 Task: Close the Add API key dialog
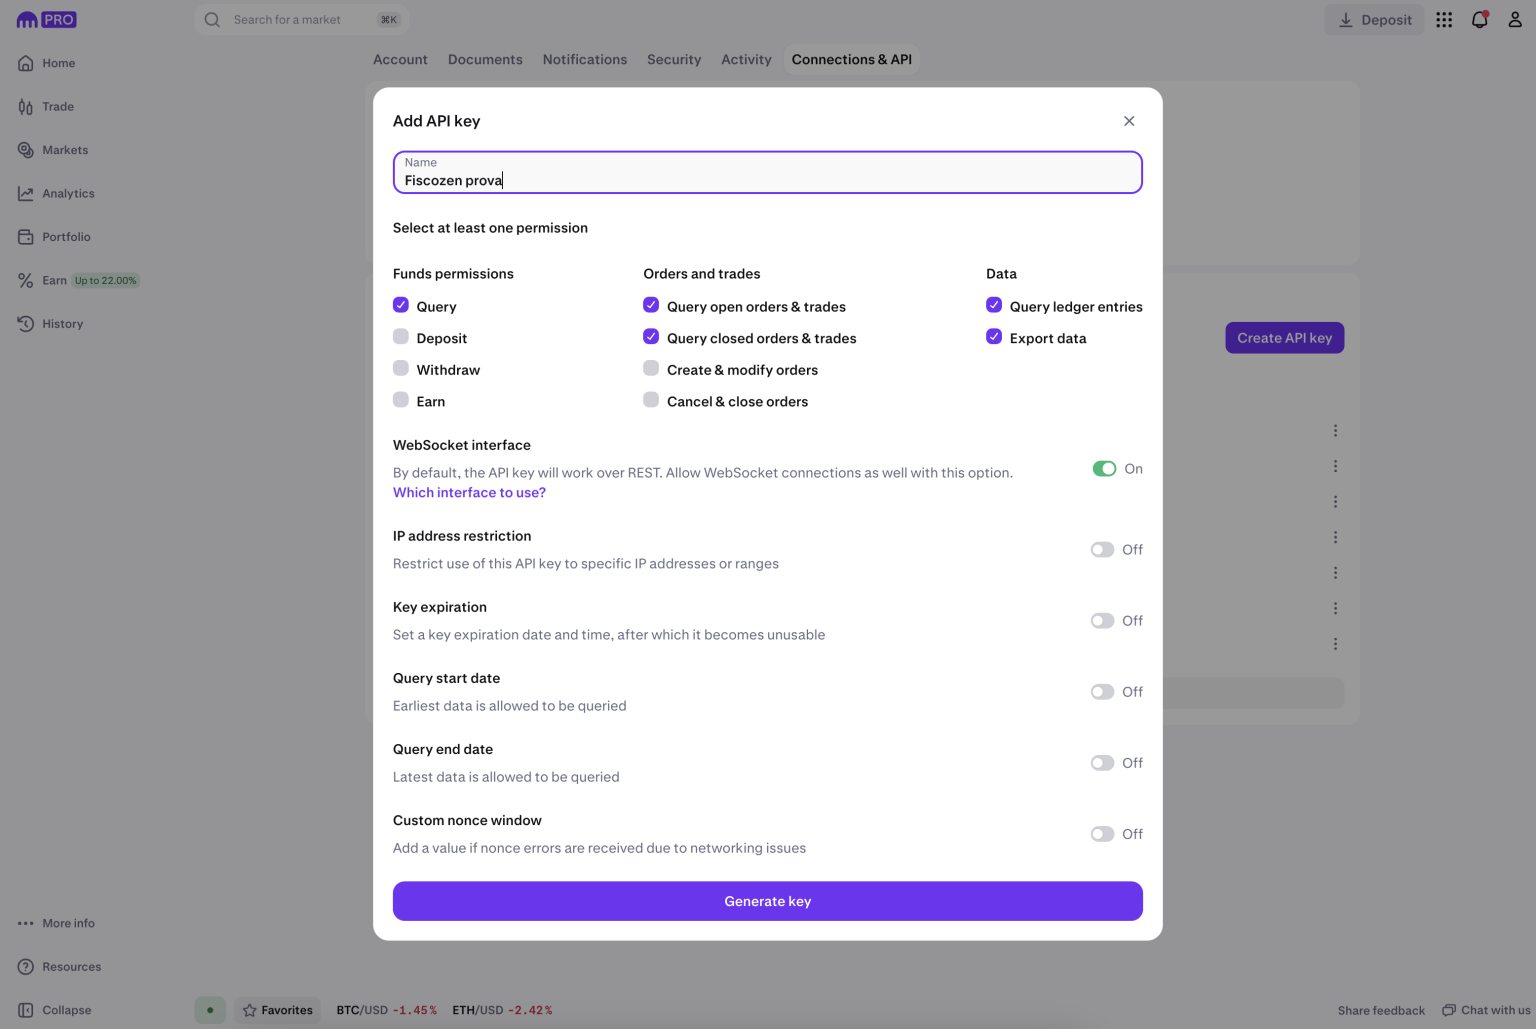pos(1129,121)
